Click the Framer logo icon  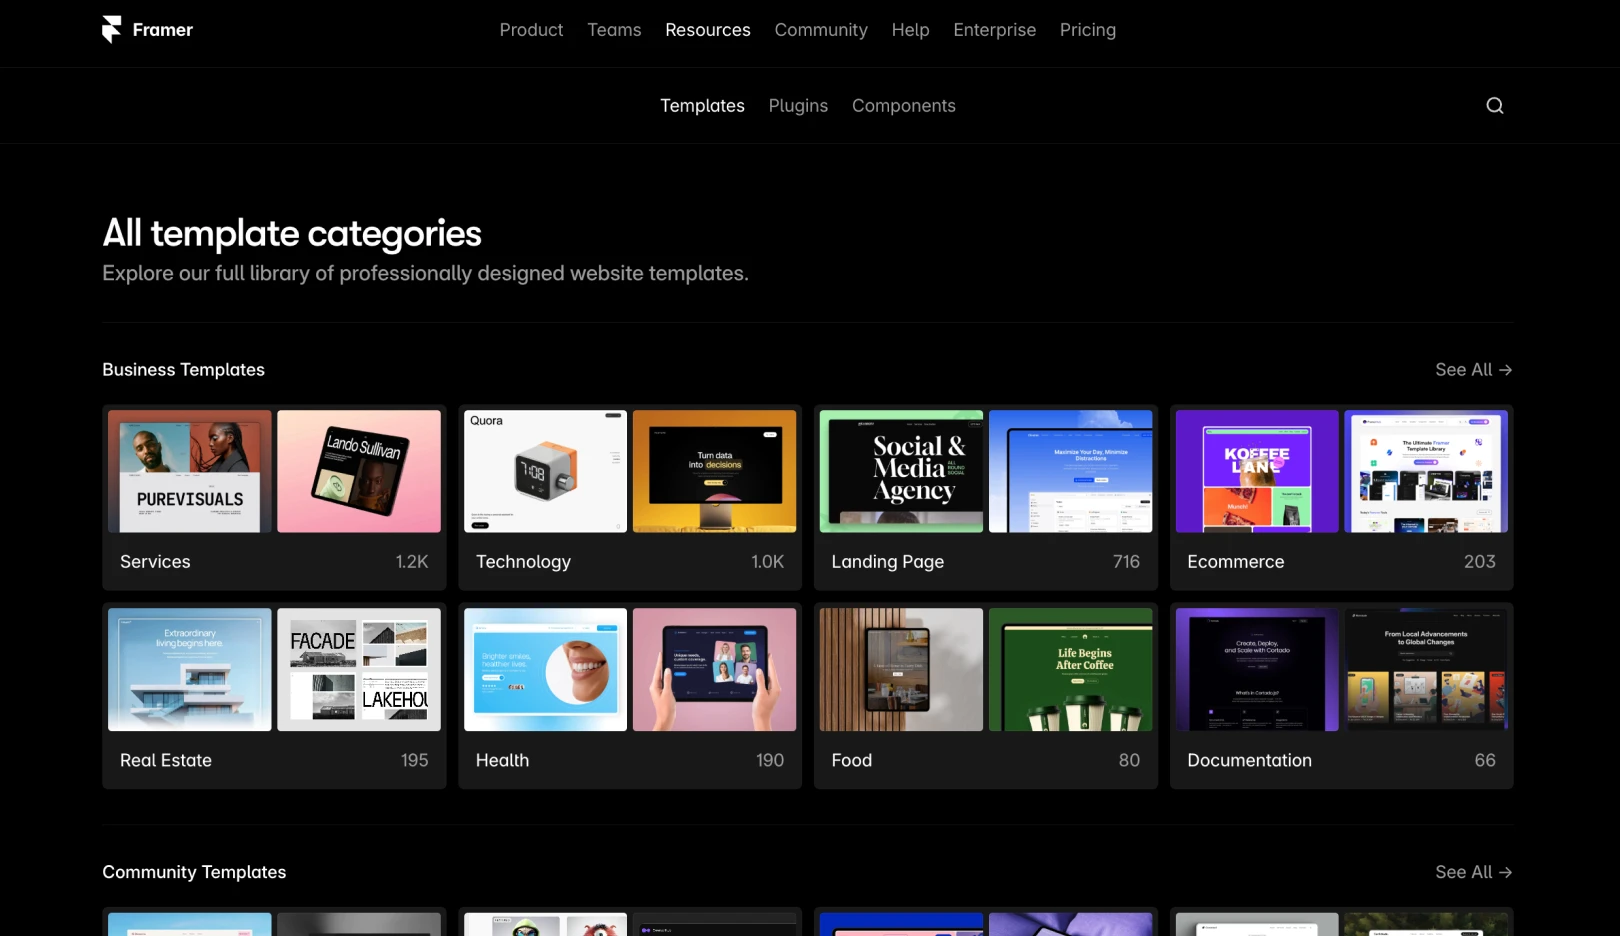[111, 30]
